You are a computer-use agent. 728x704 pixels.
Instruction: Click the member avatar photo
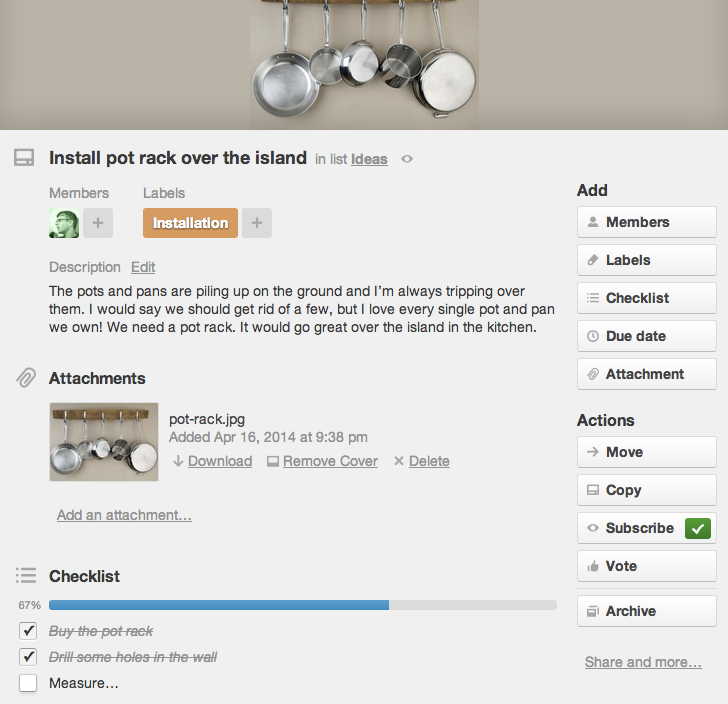tap(64, 223)
